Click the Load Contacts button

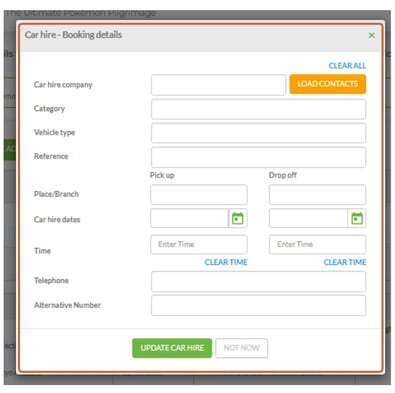pyautogui.click(x=328, y=84)
